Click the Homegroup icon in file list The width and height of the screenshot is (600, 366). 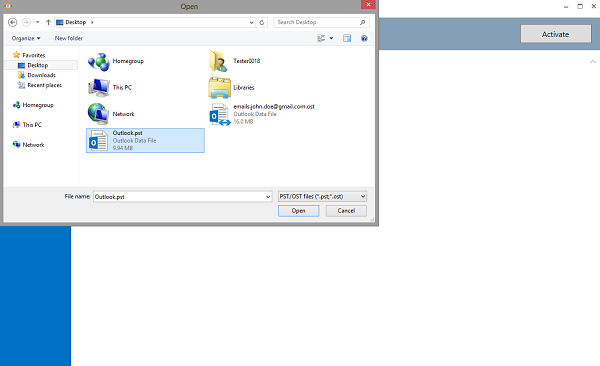coord(99,62)
